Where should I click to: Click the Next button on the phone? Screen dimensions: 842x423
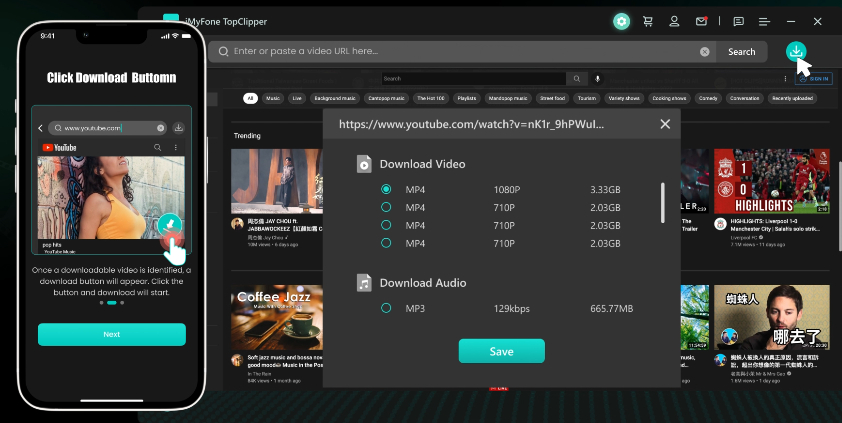[x=112, y=334]
